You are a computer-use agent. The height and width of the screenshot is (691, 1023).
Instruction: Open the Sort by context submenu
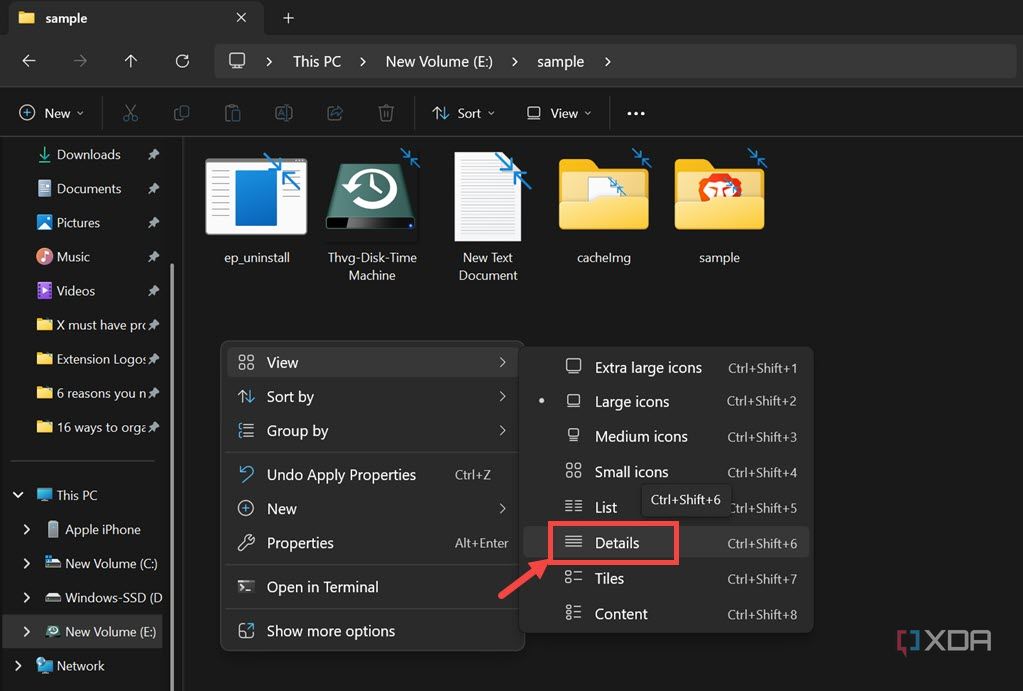click(290, 397)
